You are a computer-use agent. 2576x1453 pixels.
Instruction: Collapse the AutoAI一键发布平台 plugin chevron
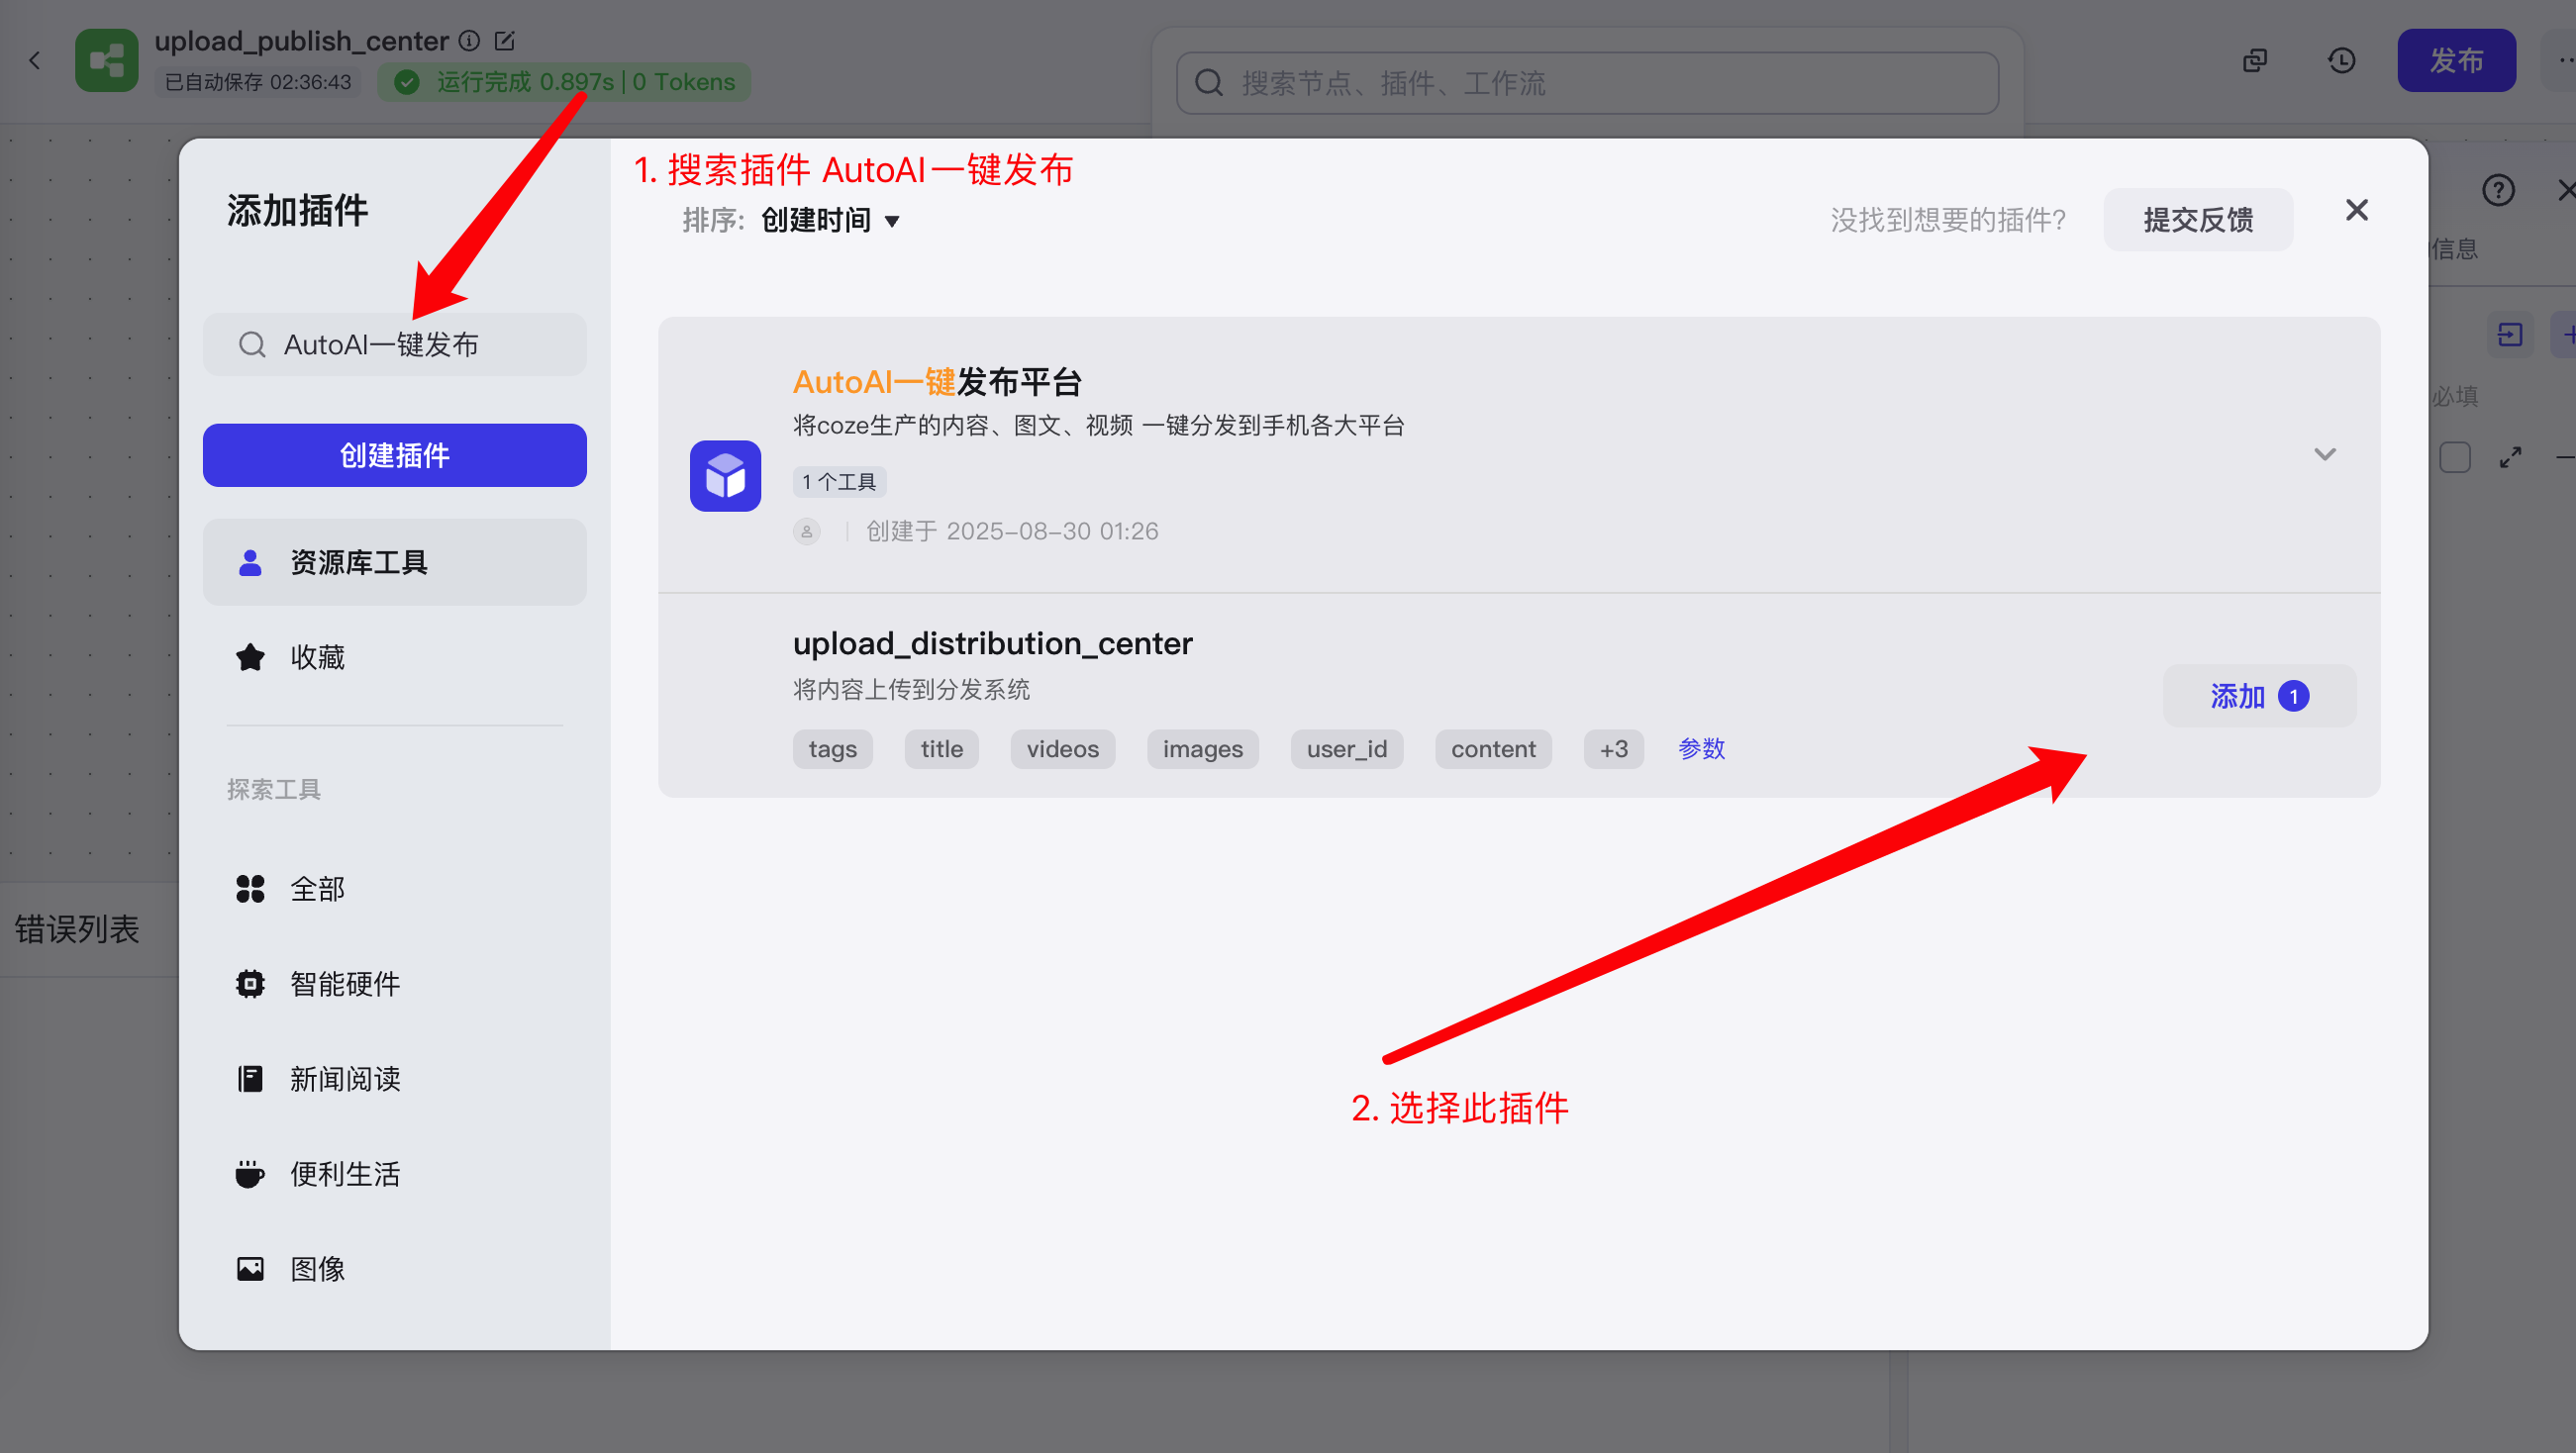coord(2324,455)
